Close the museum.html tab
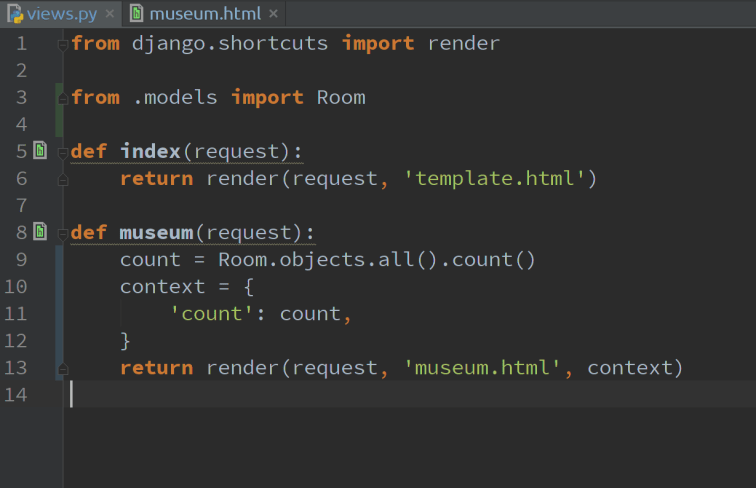 coord(272,14)
